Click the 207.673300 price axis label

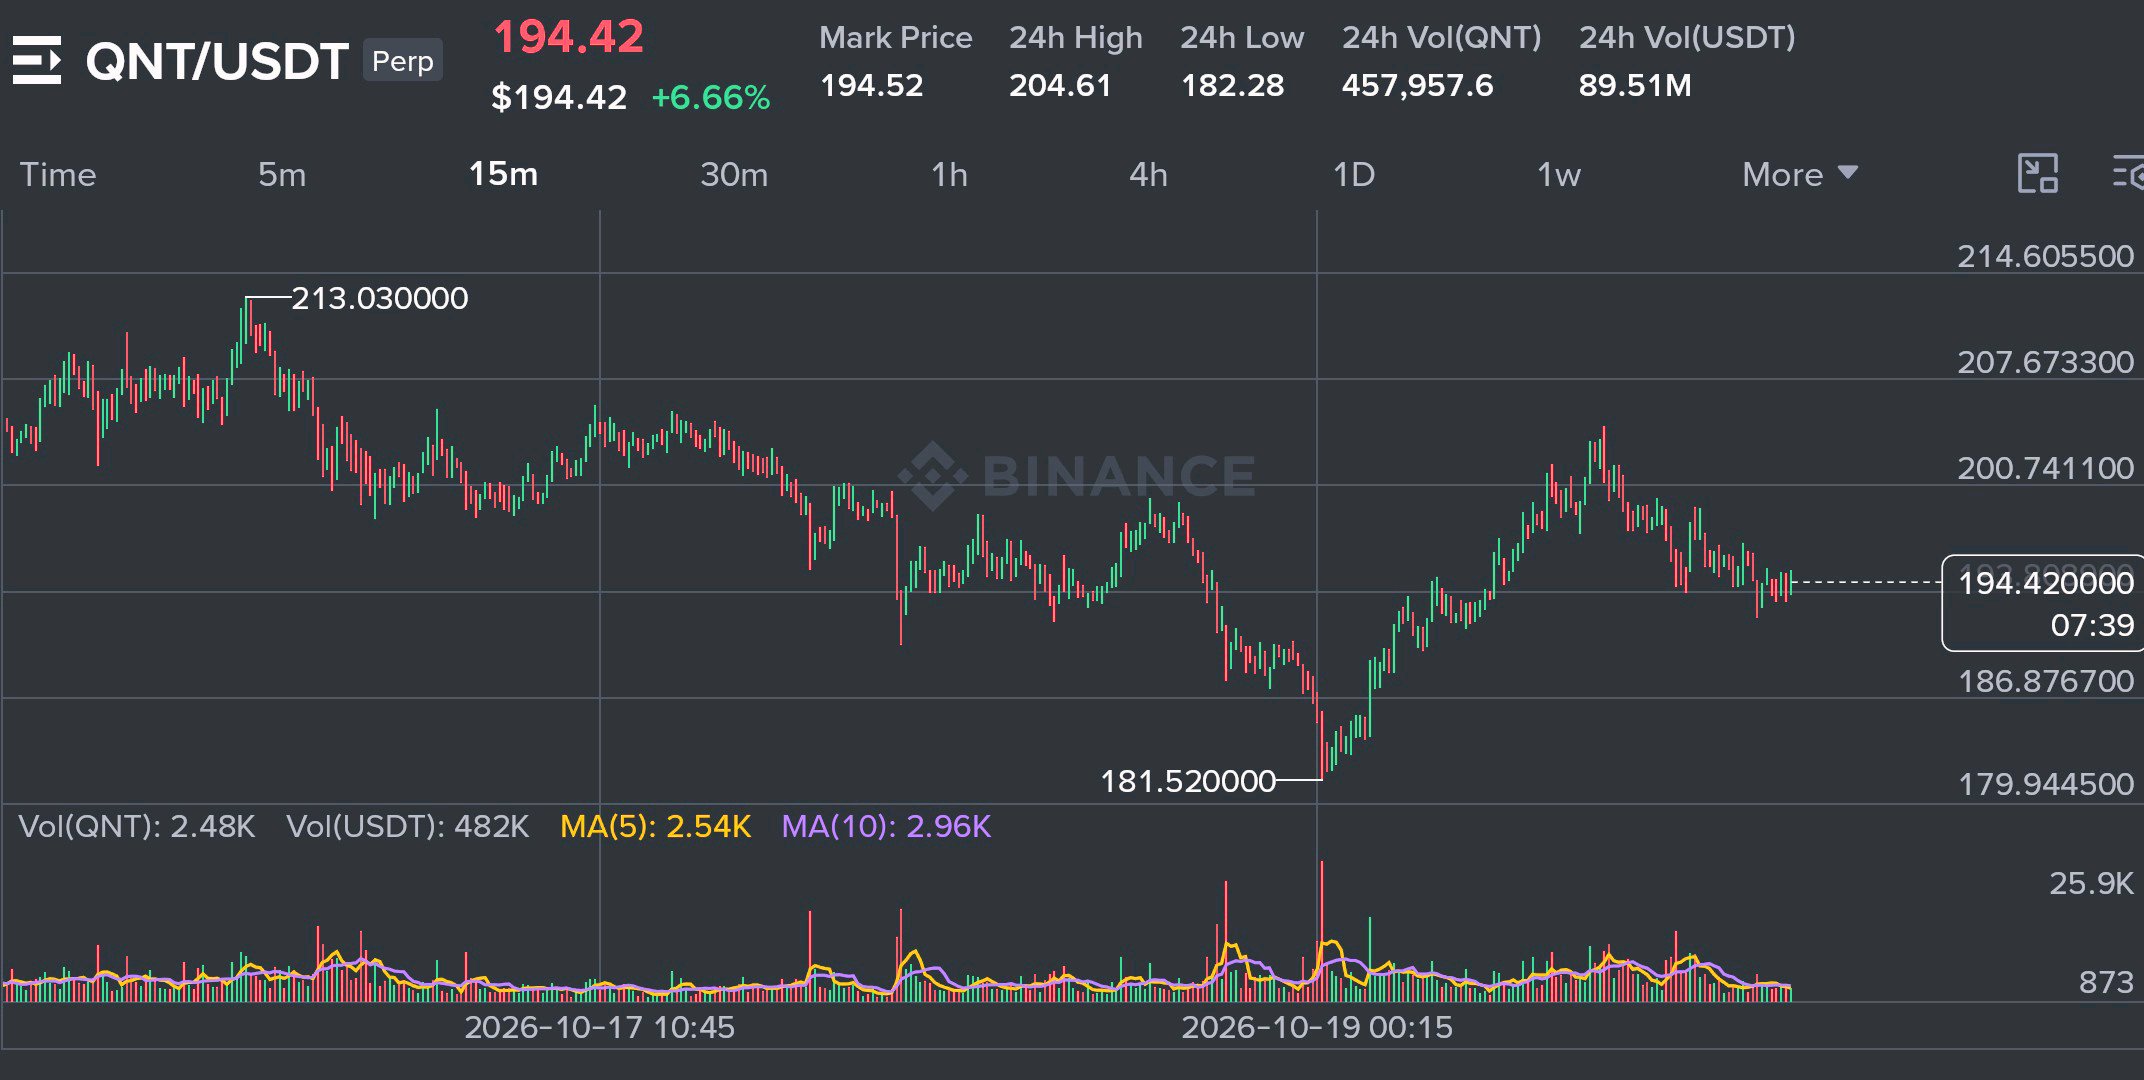(2045, 362)
